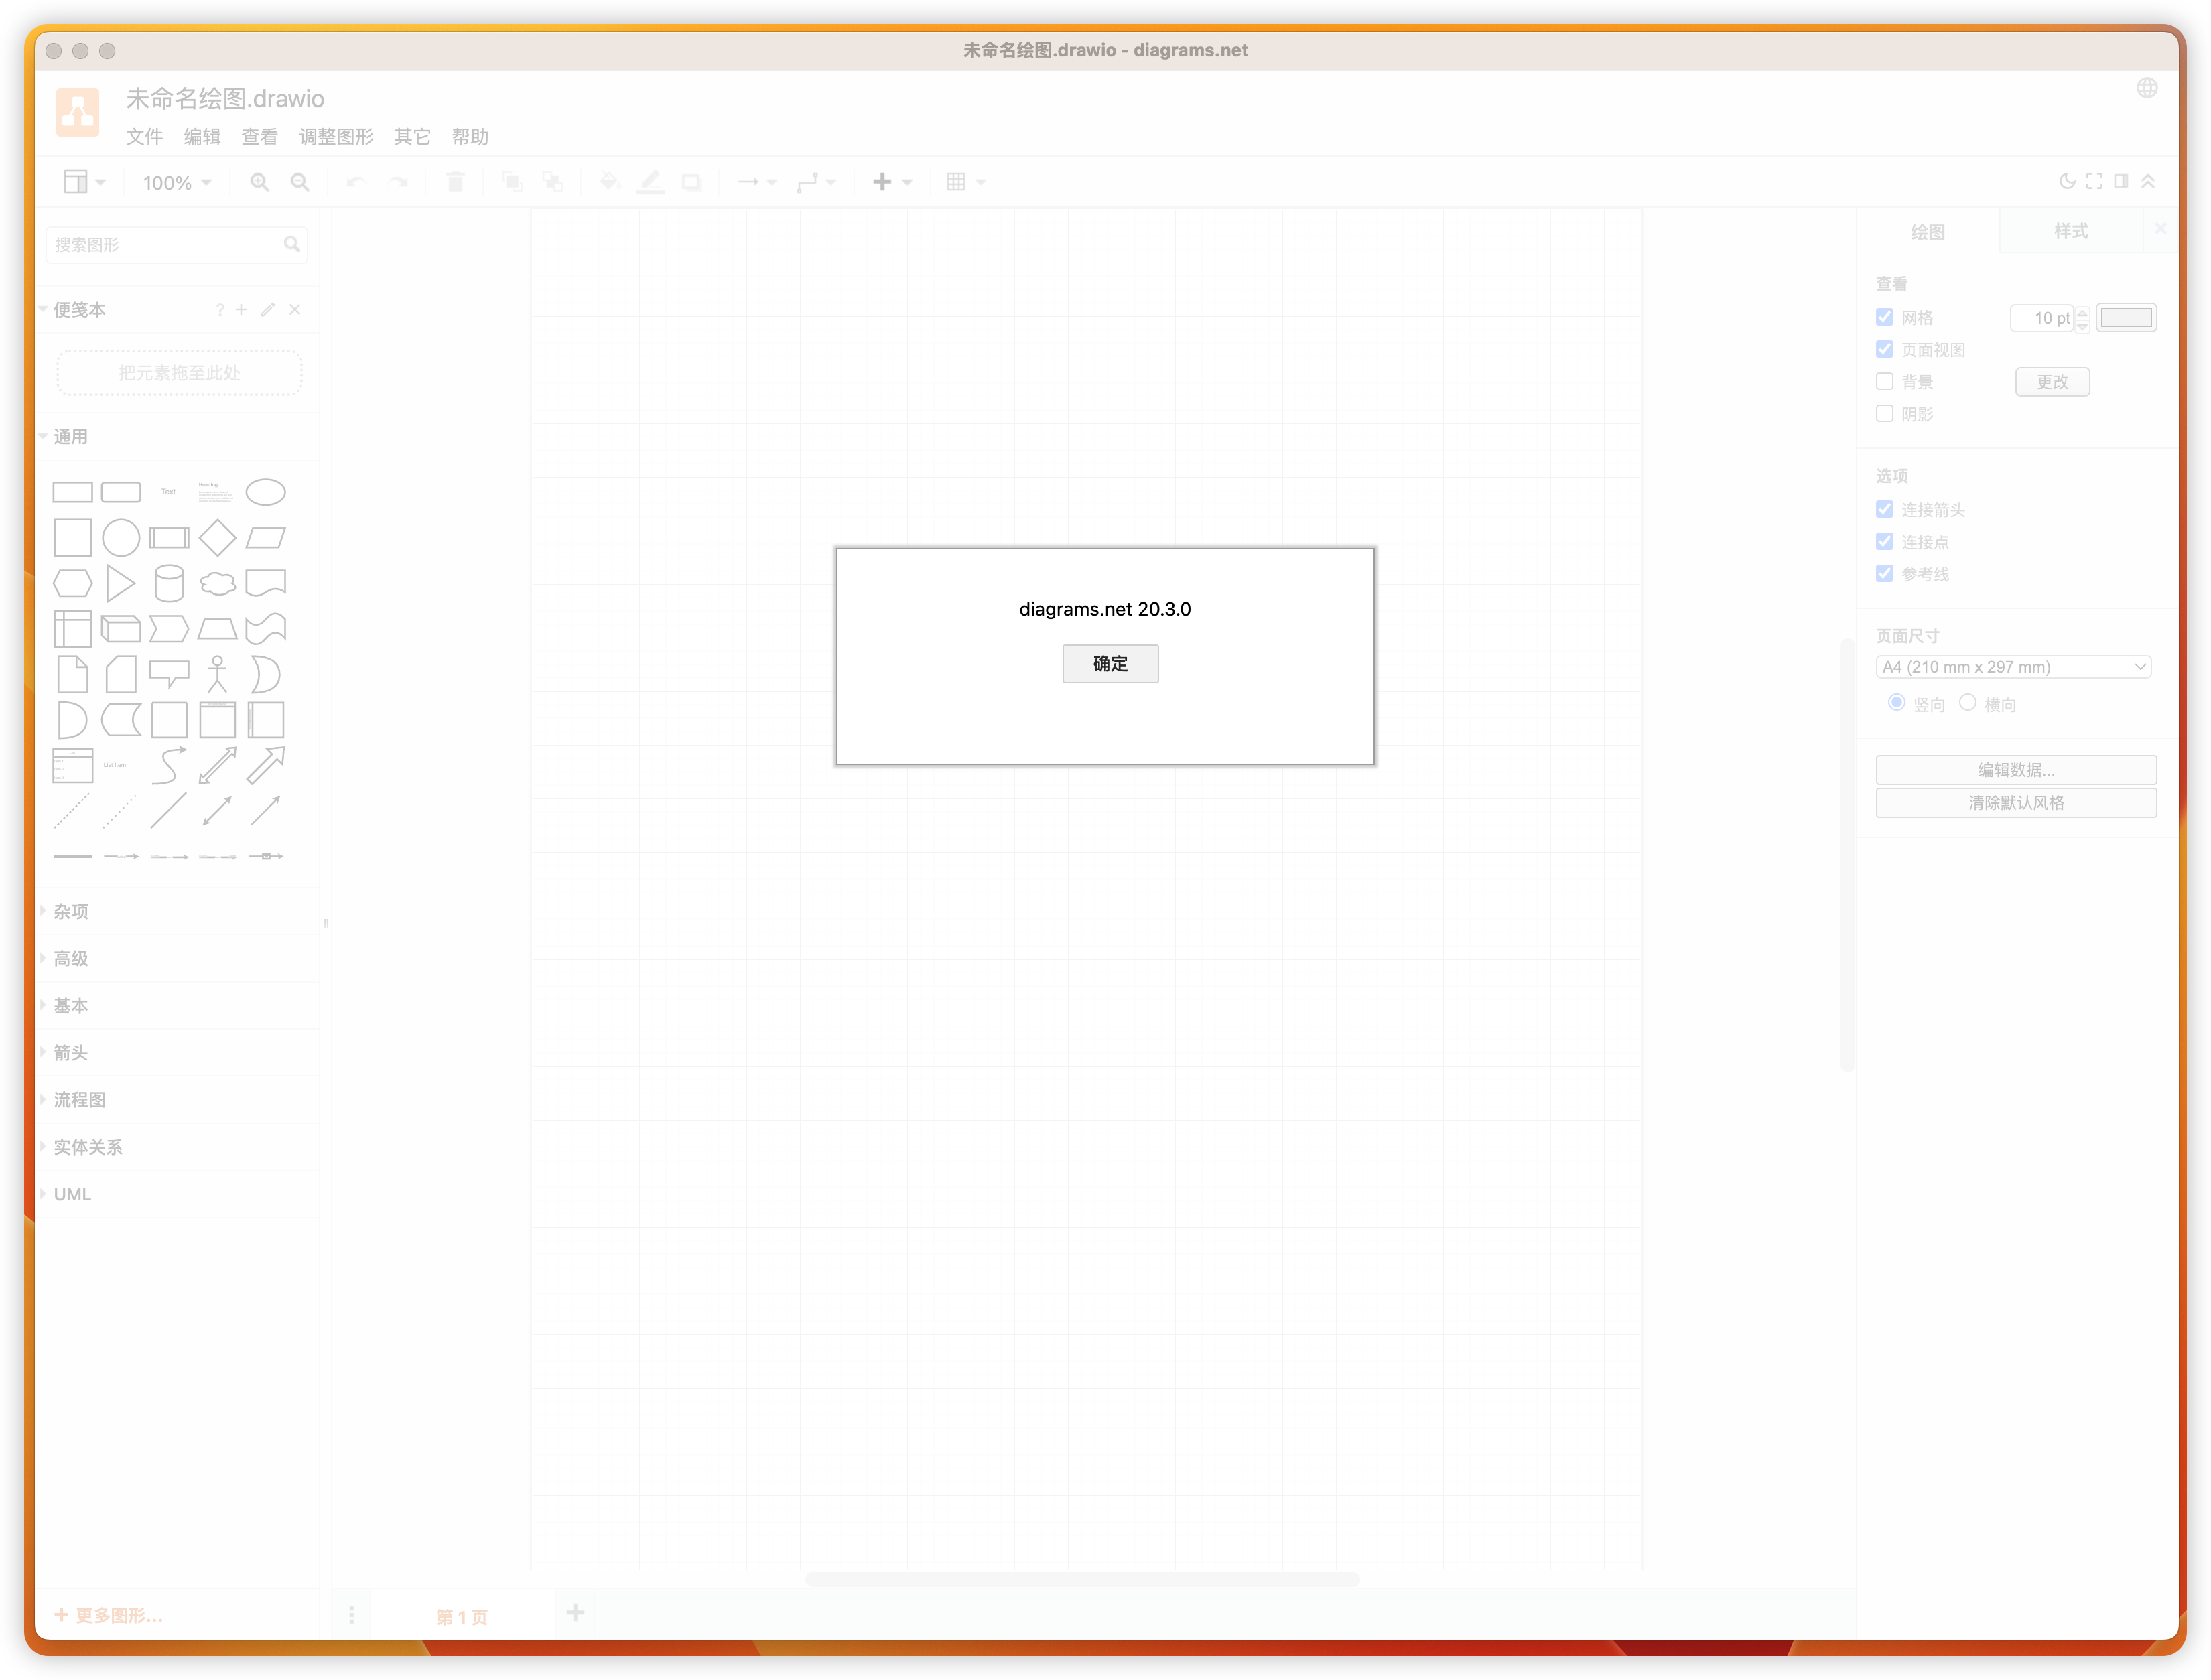Select the diamond shape in 通用
Image resolution: width=2211 pixels, height=1680 pixels.
coord(217,538)
